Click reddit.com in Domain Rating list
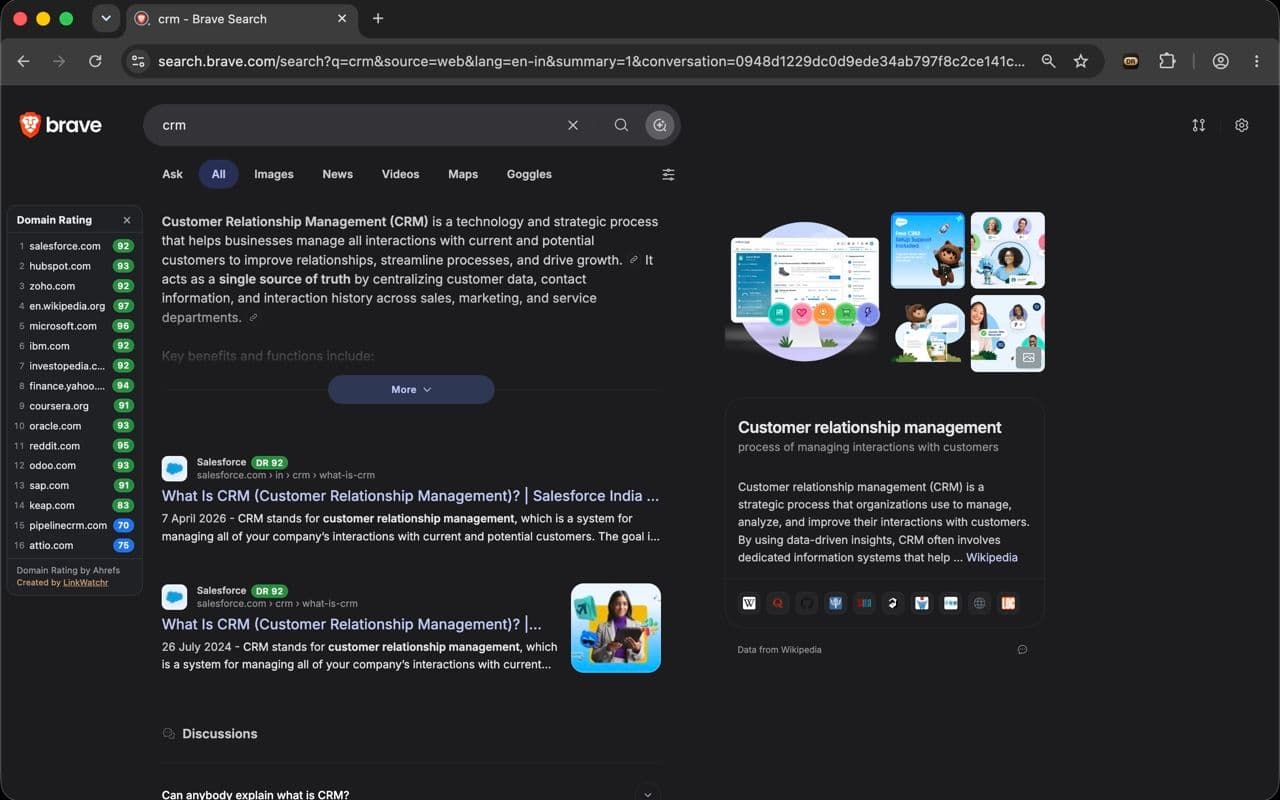 point(54,446)
